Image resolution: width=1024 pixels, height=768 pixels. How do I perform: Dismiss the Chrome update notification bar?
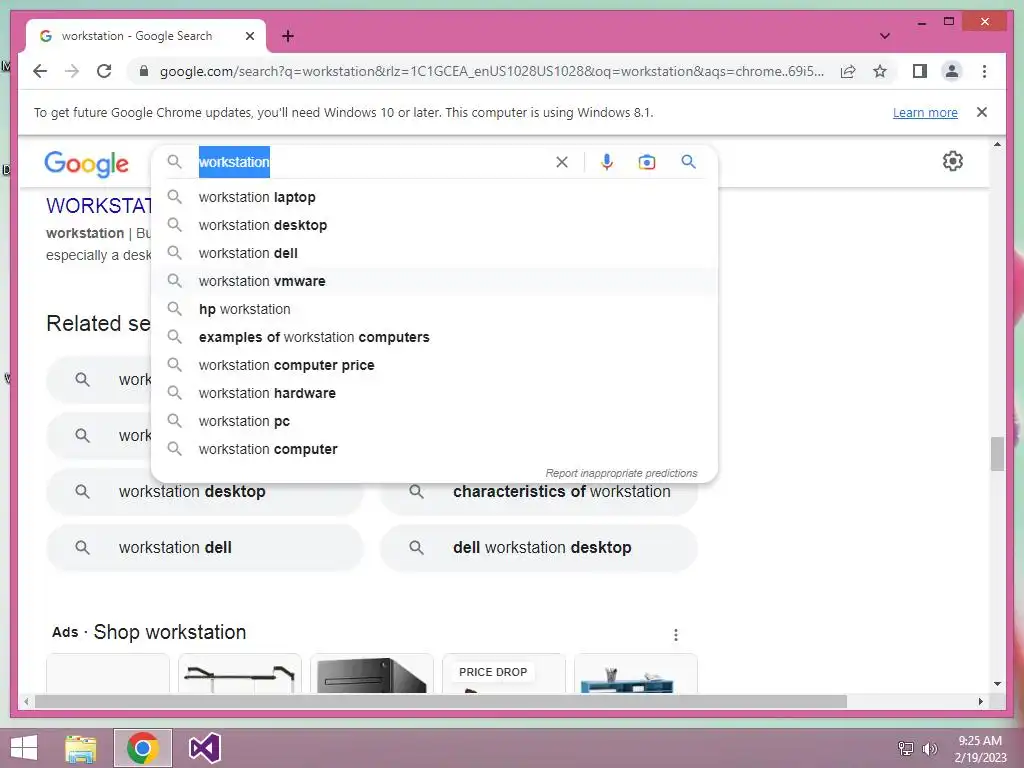click(x=982, y=112)
